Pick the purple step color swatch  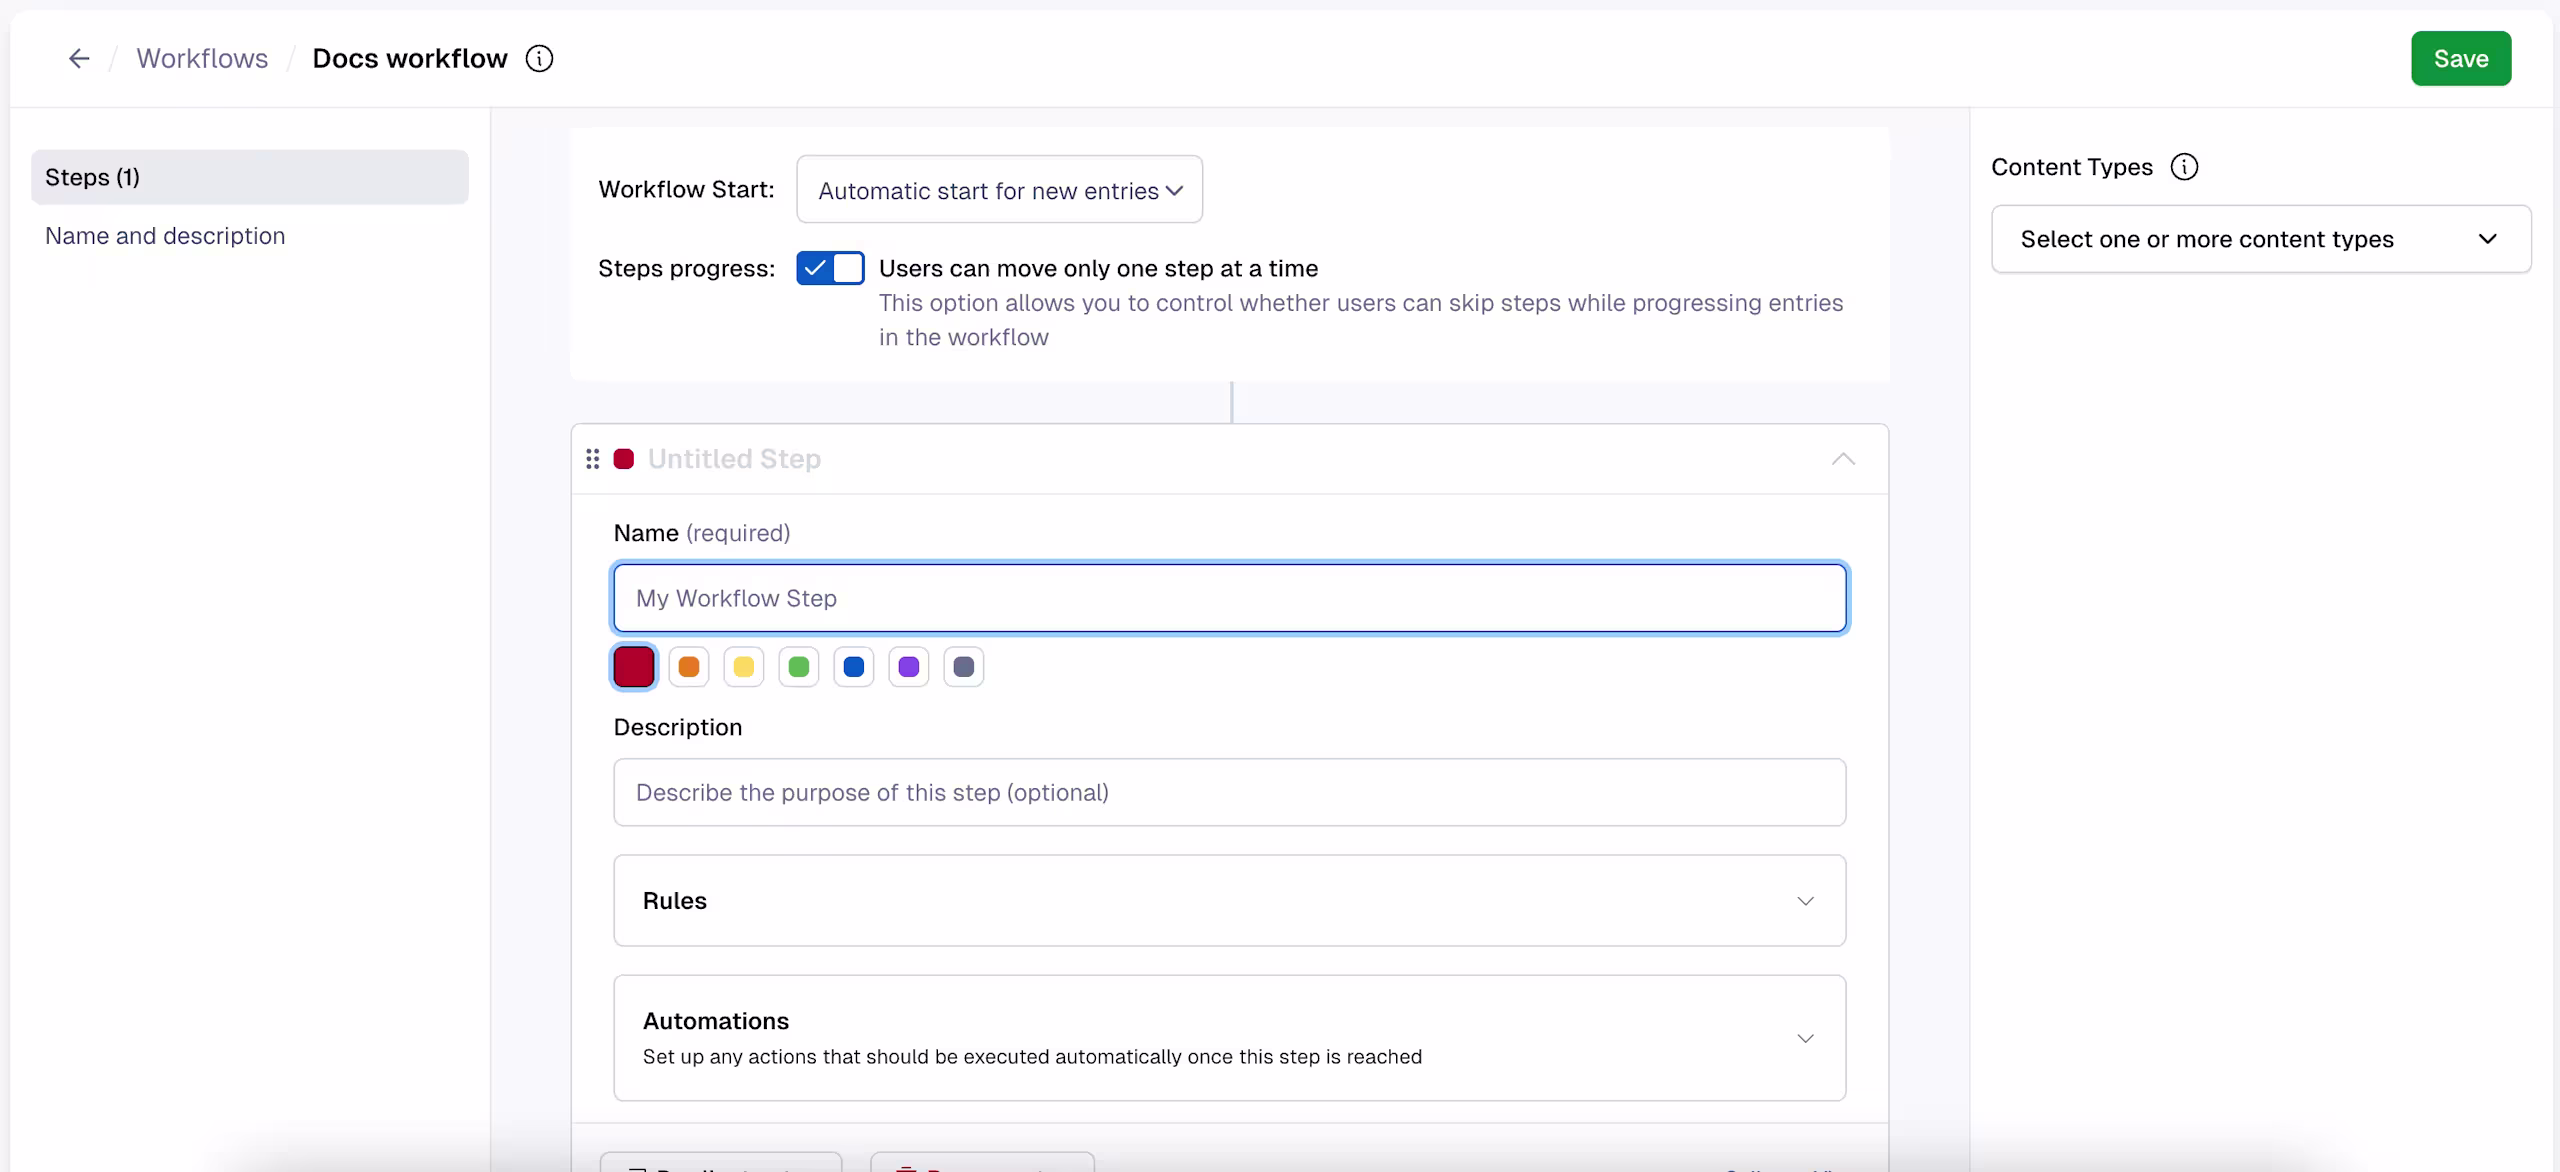point(909,667)
